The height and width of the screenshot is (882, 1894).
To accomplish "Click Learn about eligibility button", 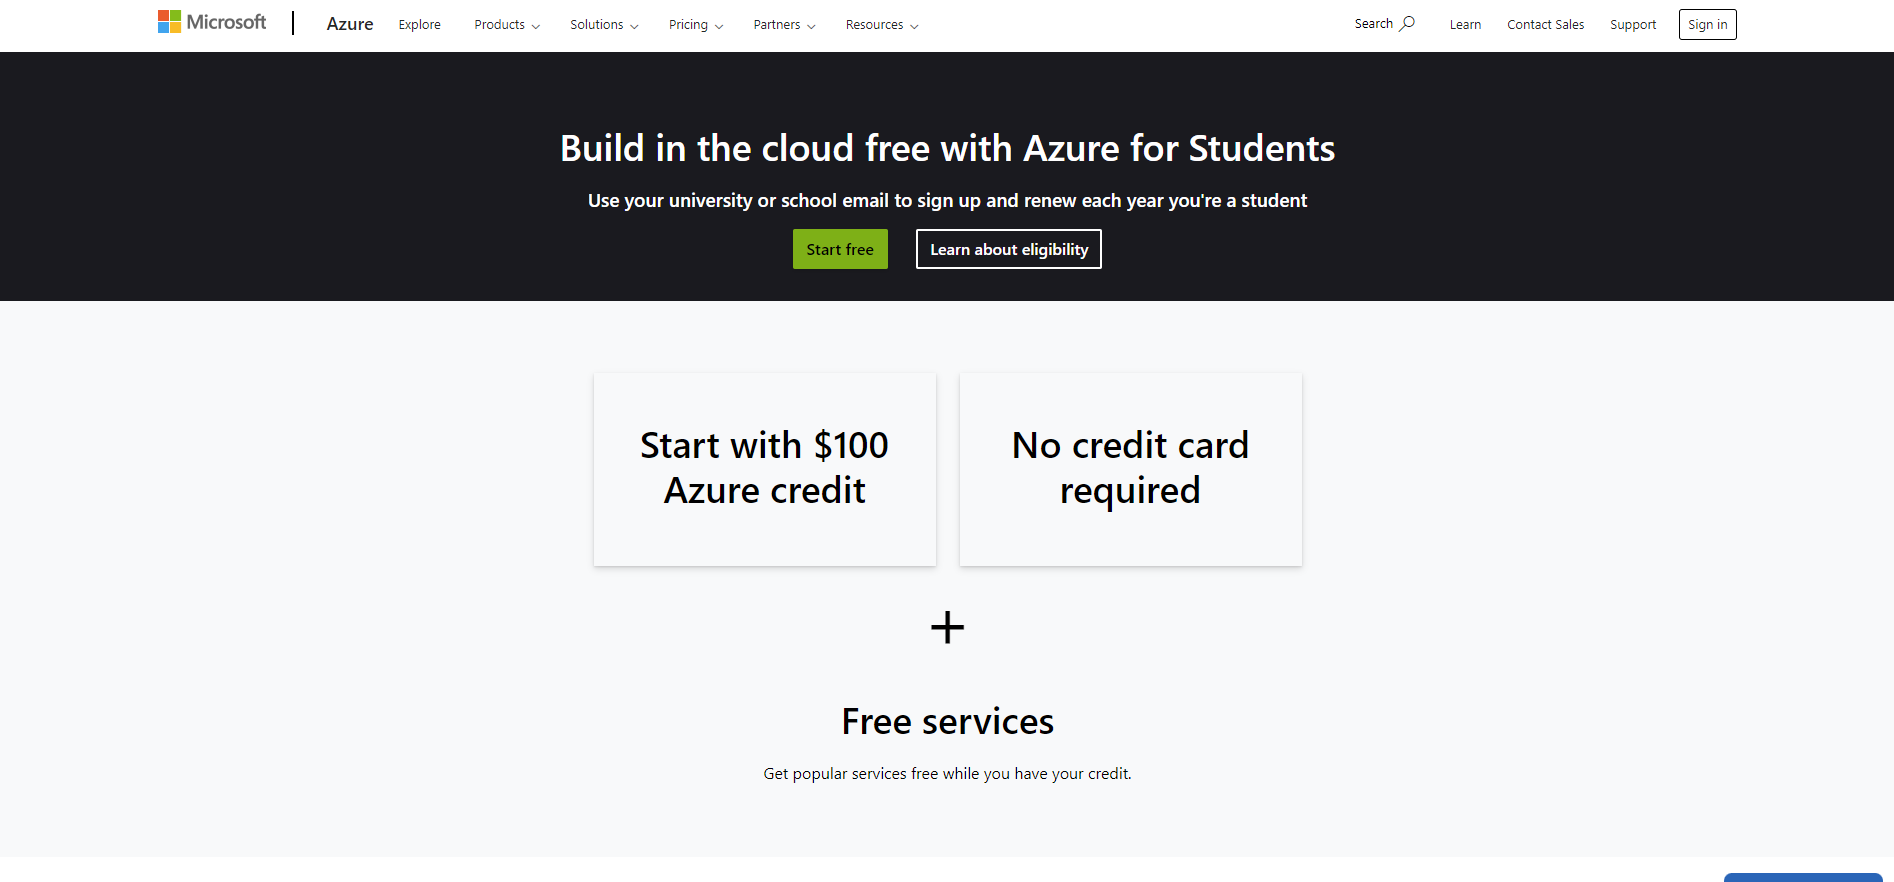I will coord(1008,249).
